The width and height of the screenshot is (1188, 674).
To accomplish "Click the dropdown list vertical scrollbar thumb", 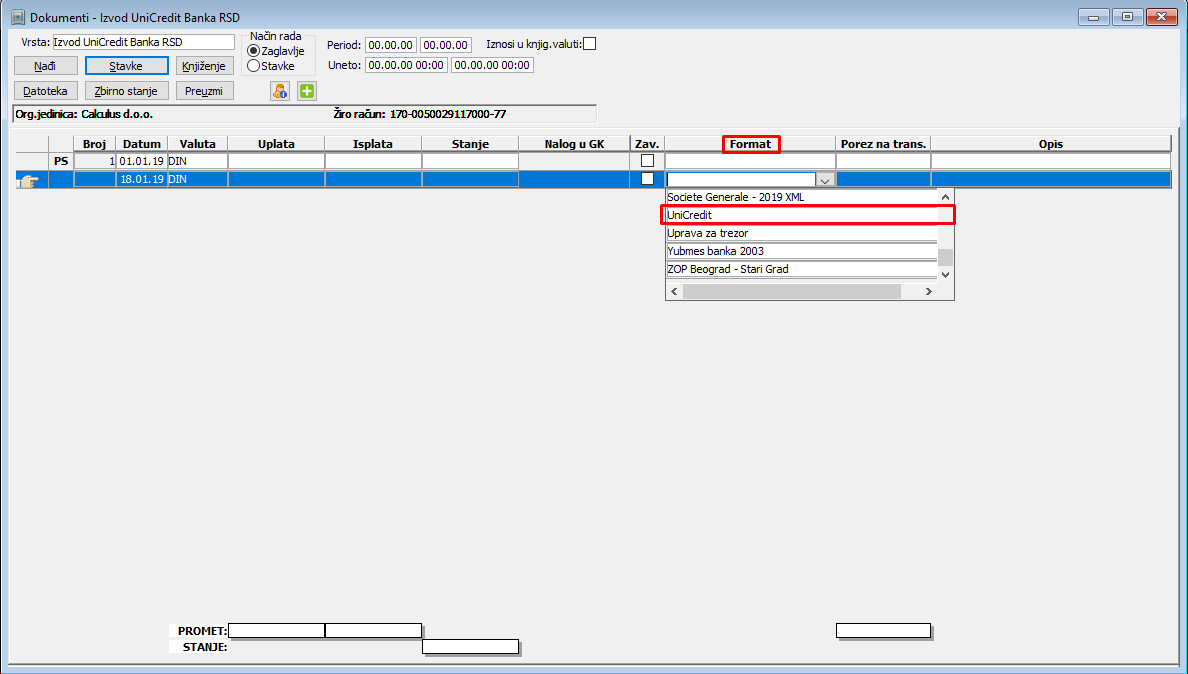I will 946,257.
